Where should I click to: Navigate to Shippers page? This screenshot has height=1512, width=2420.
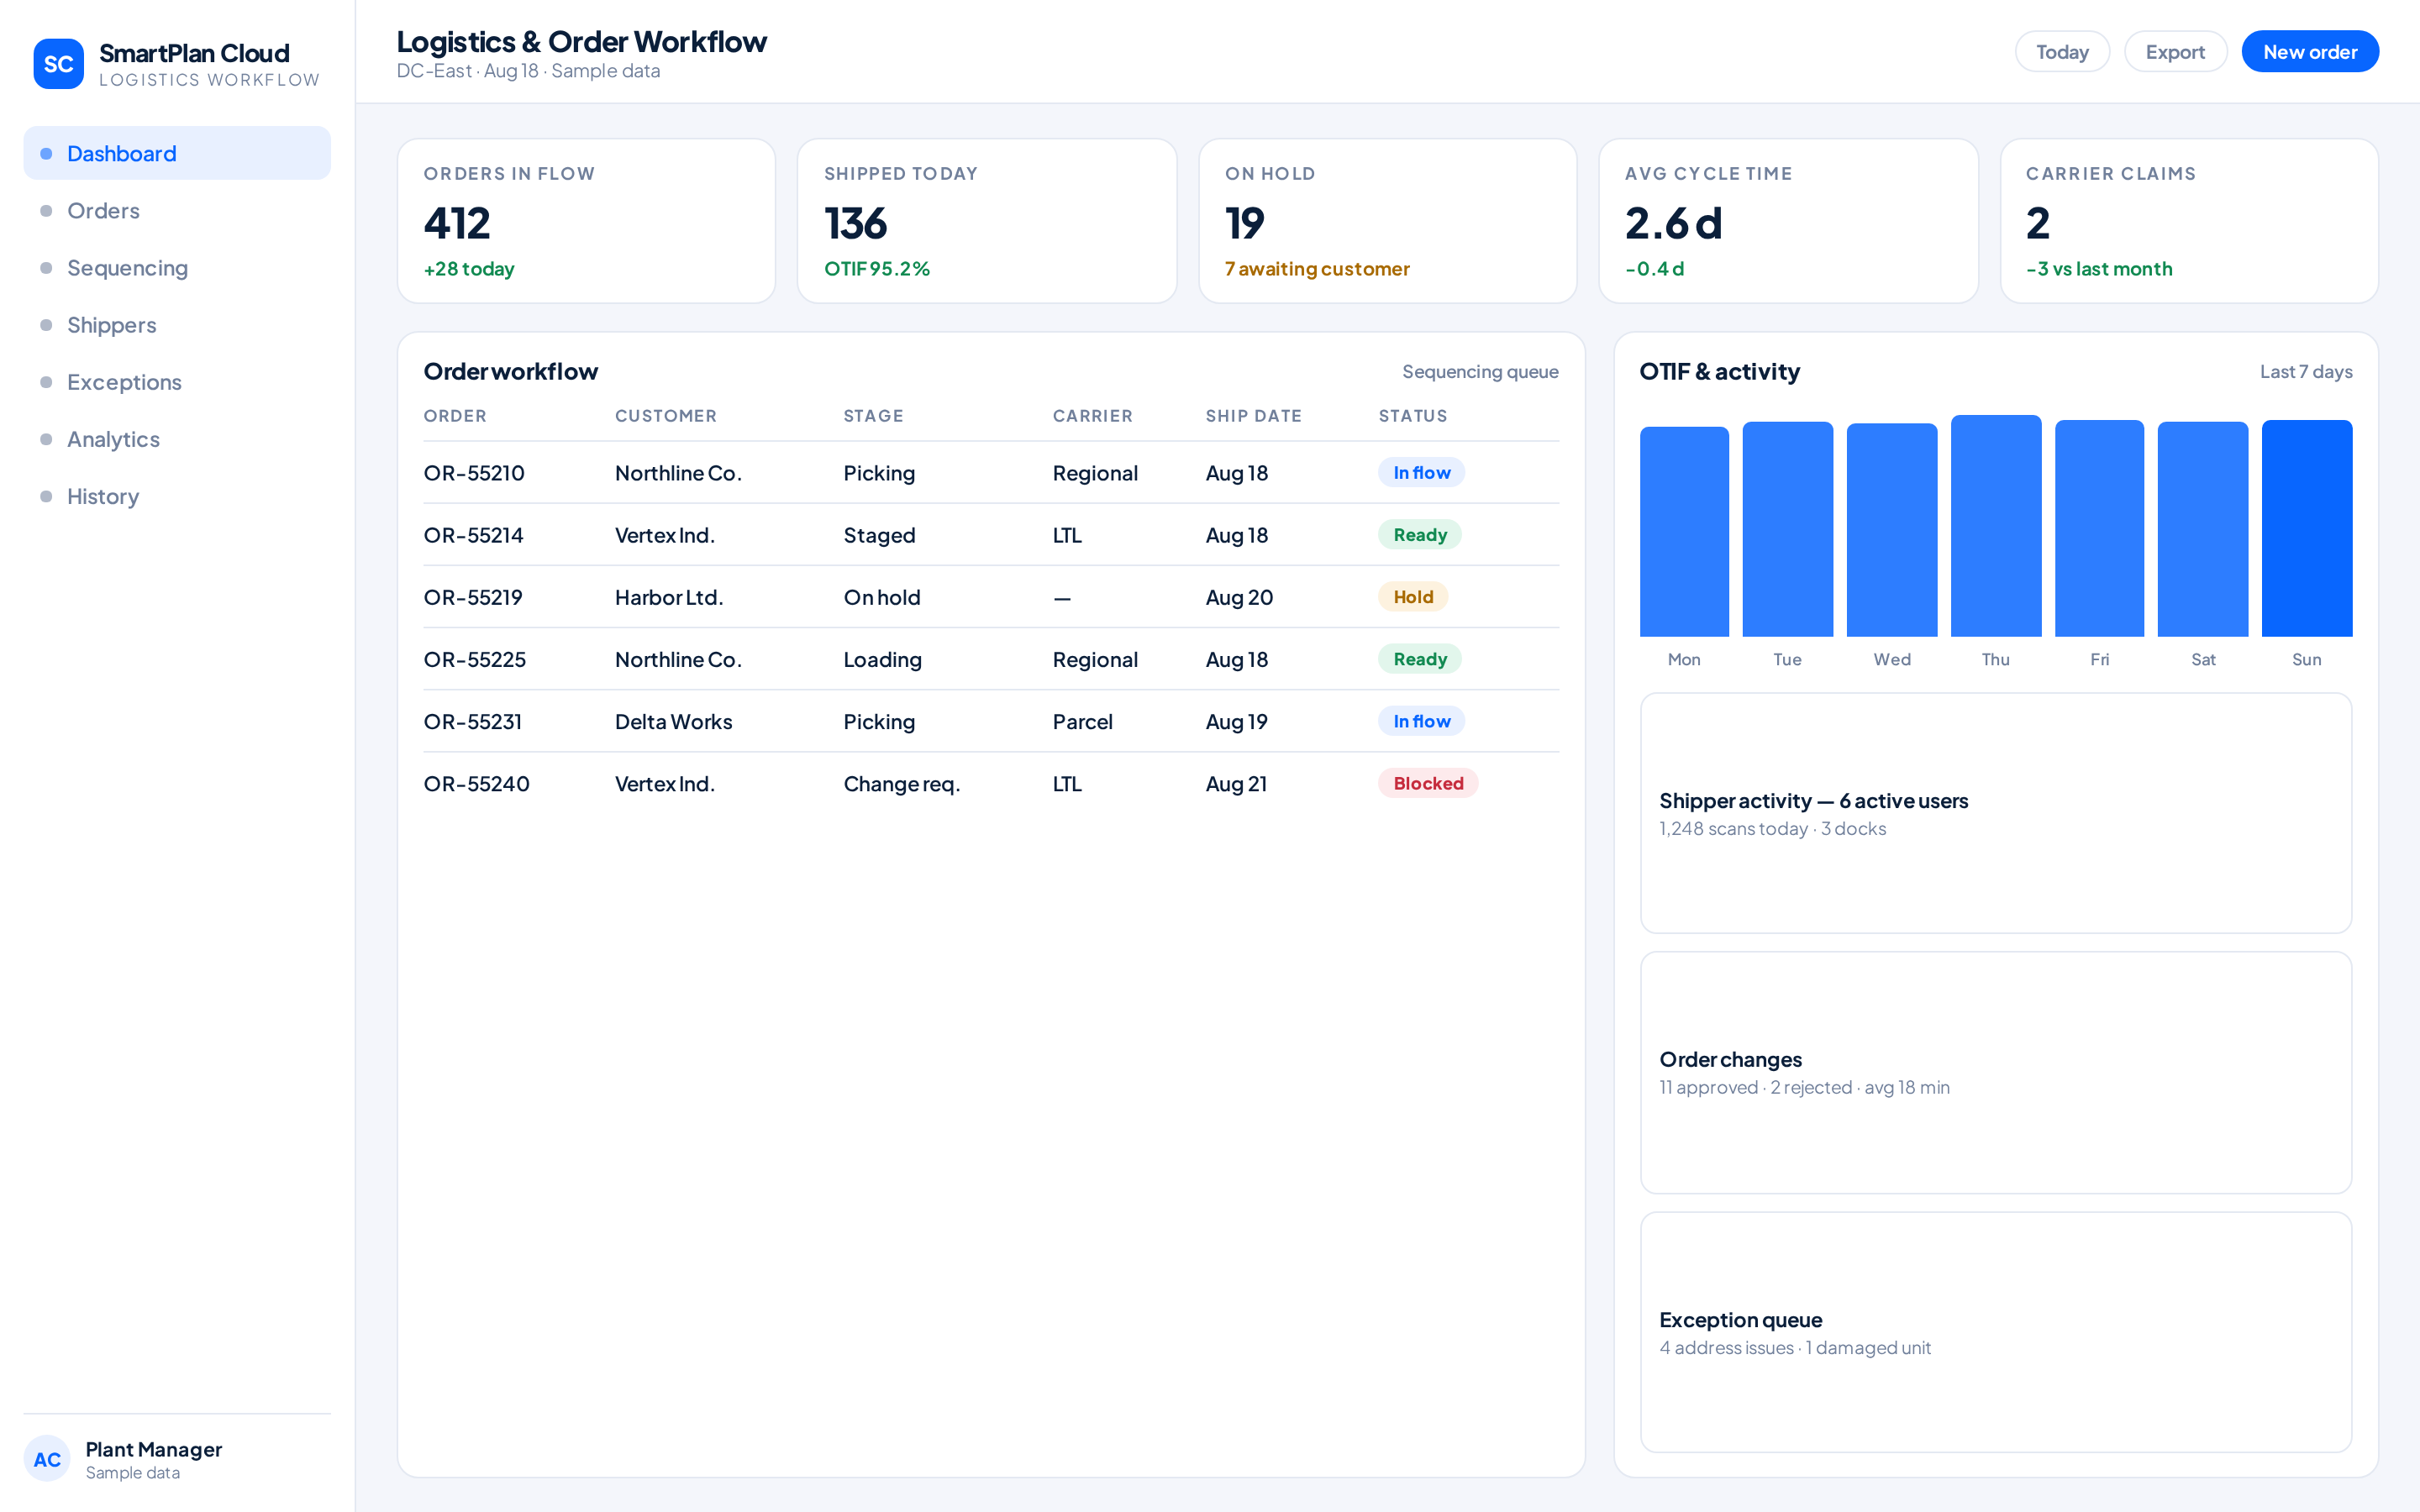[177, 324]
